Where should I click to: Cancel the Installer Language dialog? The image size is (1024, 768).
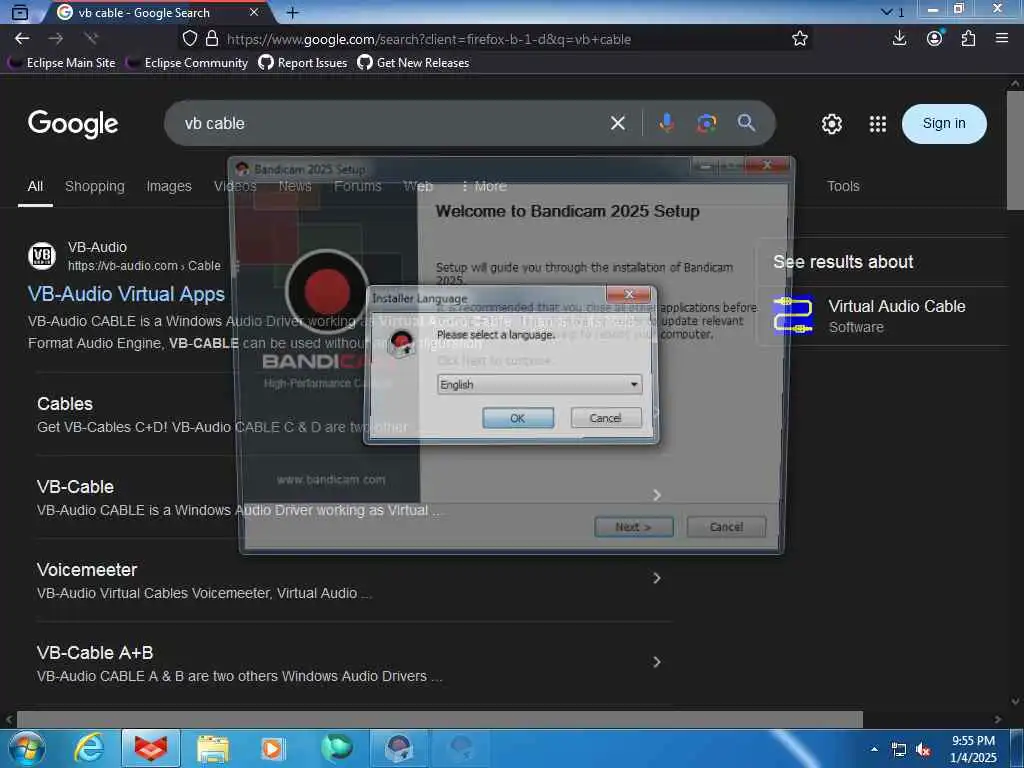[605, 418]
